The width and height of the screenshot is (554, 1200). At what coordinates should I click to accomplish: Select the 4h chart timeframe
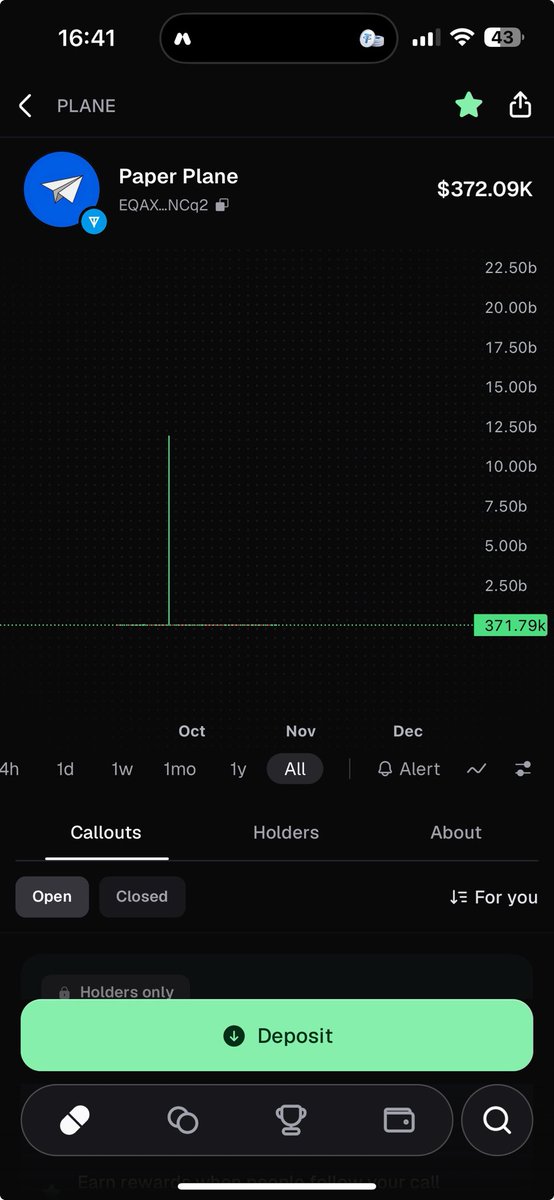tap(9, 769)
